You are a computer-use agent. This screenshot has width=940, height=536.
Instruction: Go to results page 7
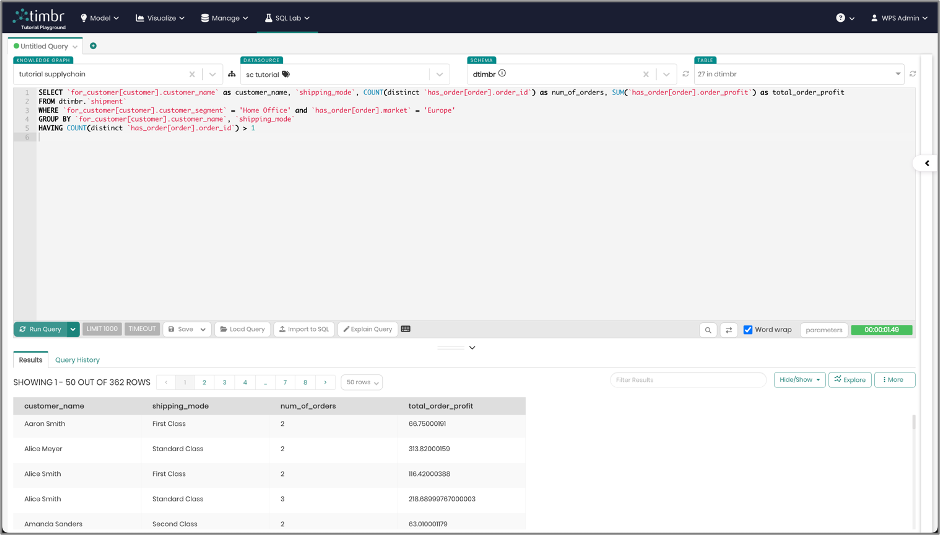[x=285, y=383]
